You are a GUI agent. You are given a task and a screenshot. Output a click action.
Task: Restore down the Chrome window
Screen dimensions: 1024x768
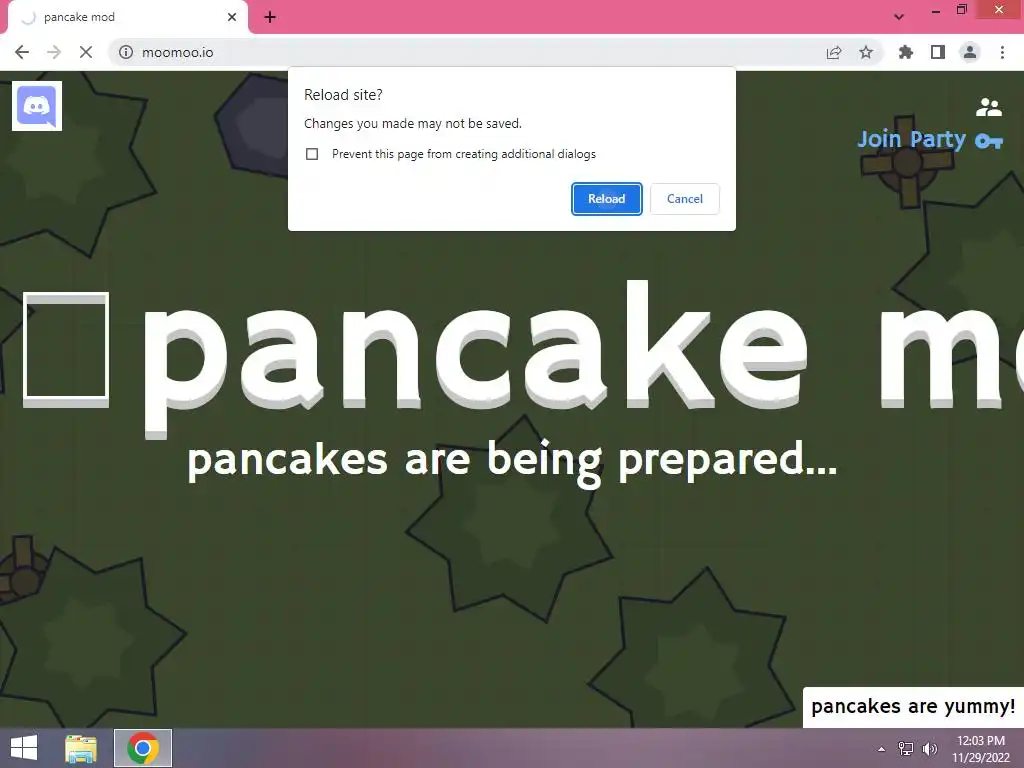click(962, 10)
